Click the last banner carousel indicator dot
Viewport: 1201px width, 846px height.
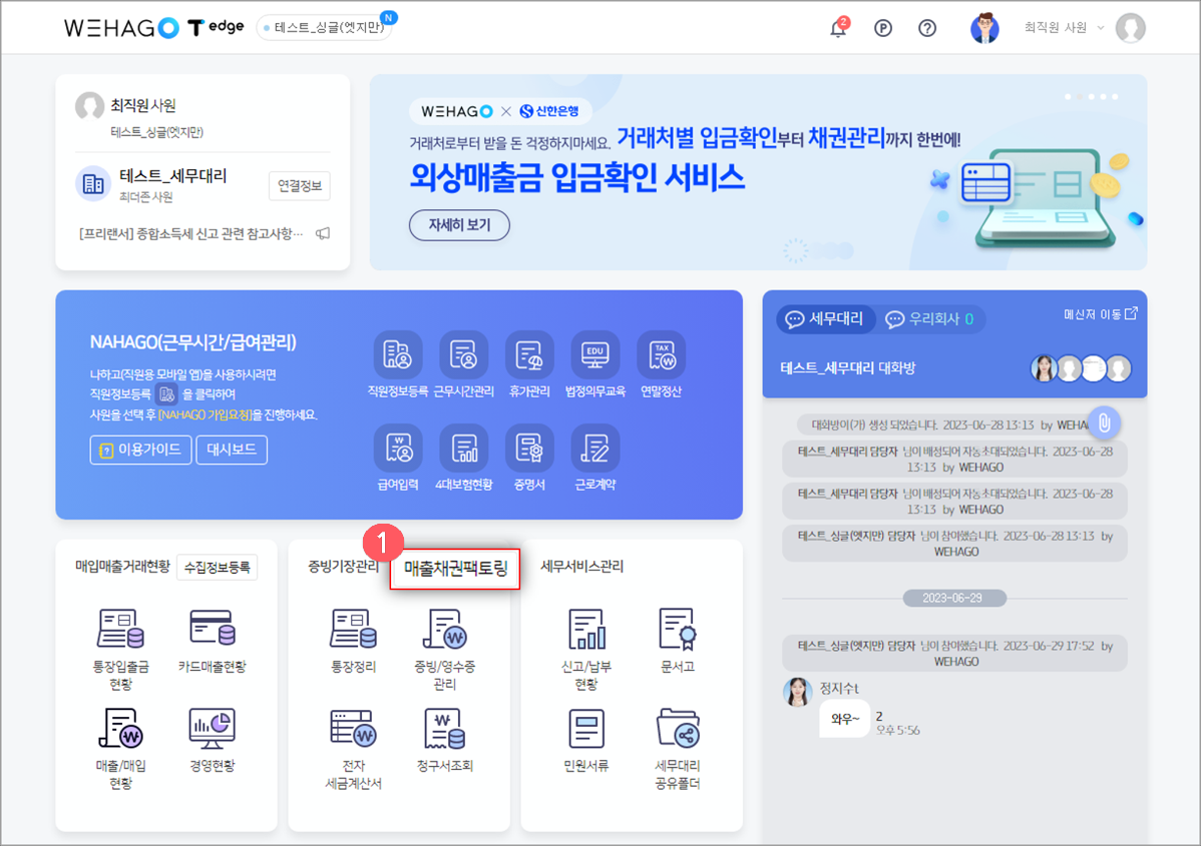(1116, 97)
